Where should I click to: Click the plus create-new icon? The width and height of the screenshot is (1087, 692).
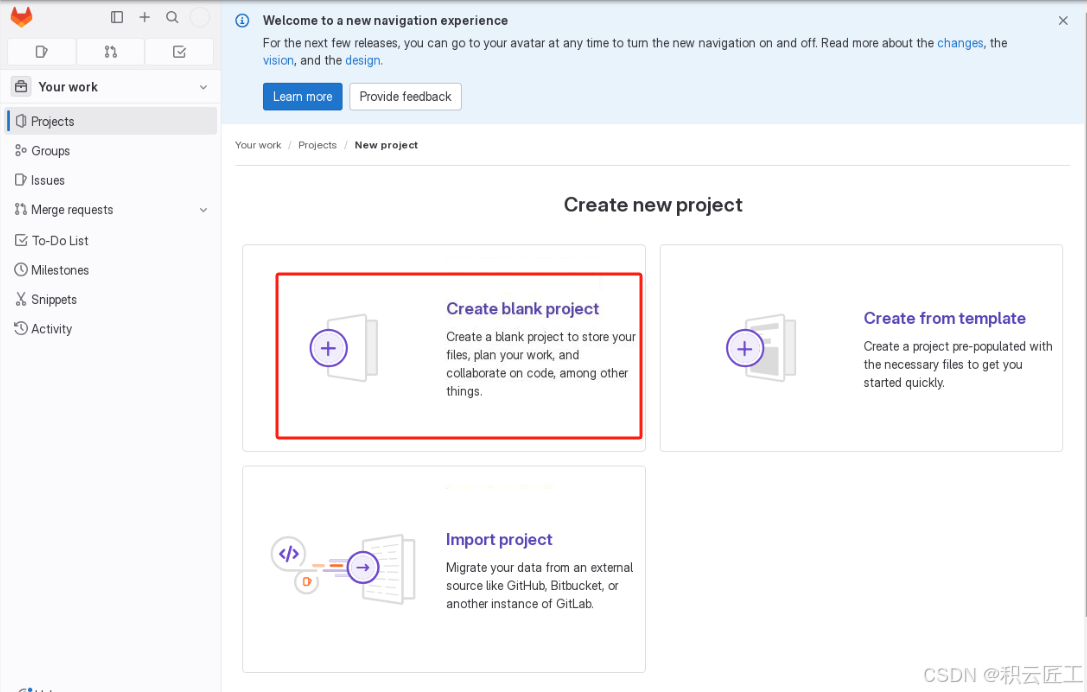144,17
